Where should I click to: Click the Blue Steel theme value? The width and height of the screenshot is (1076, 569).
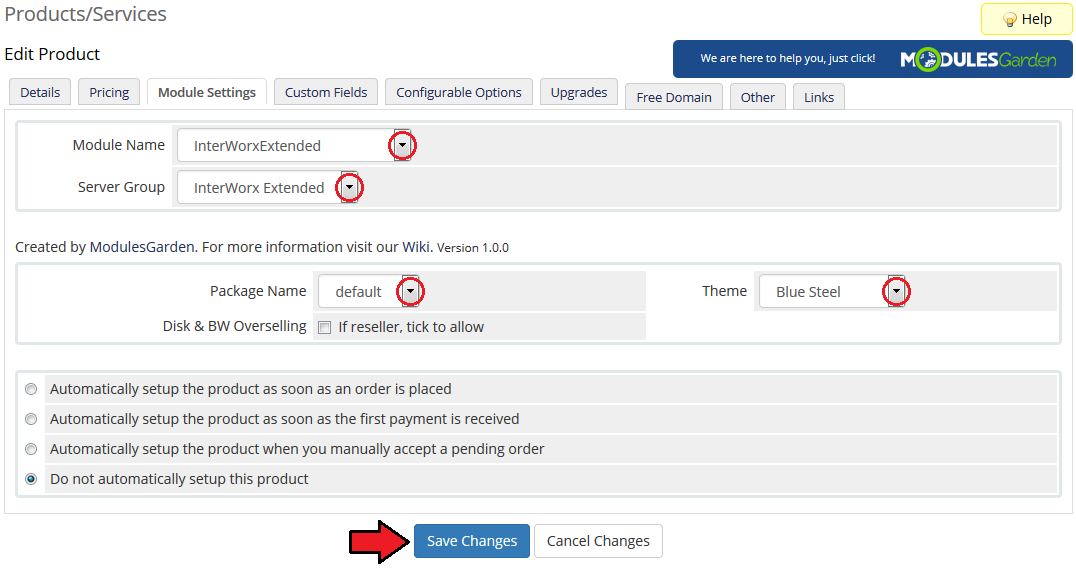point(808,292)
